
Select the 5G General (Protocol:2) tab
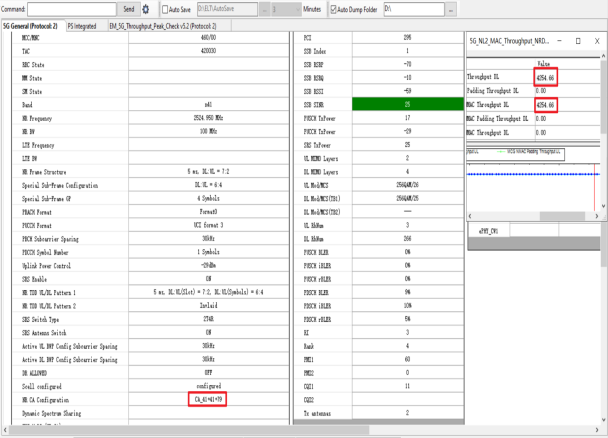click(x=31, y=26)
